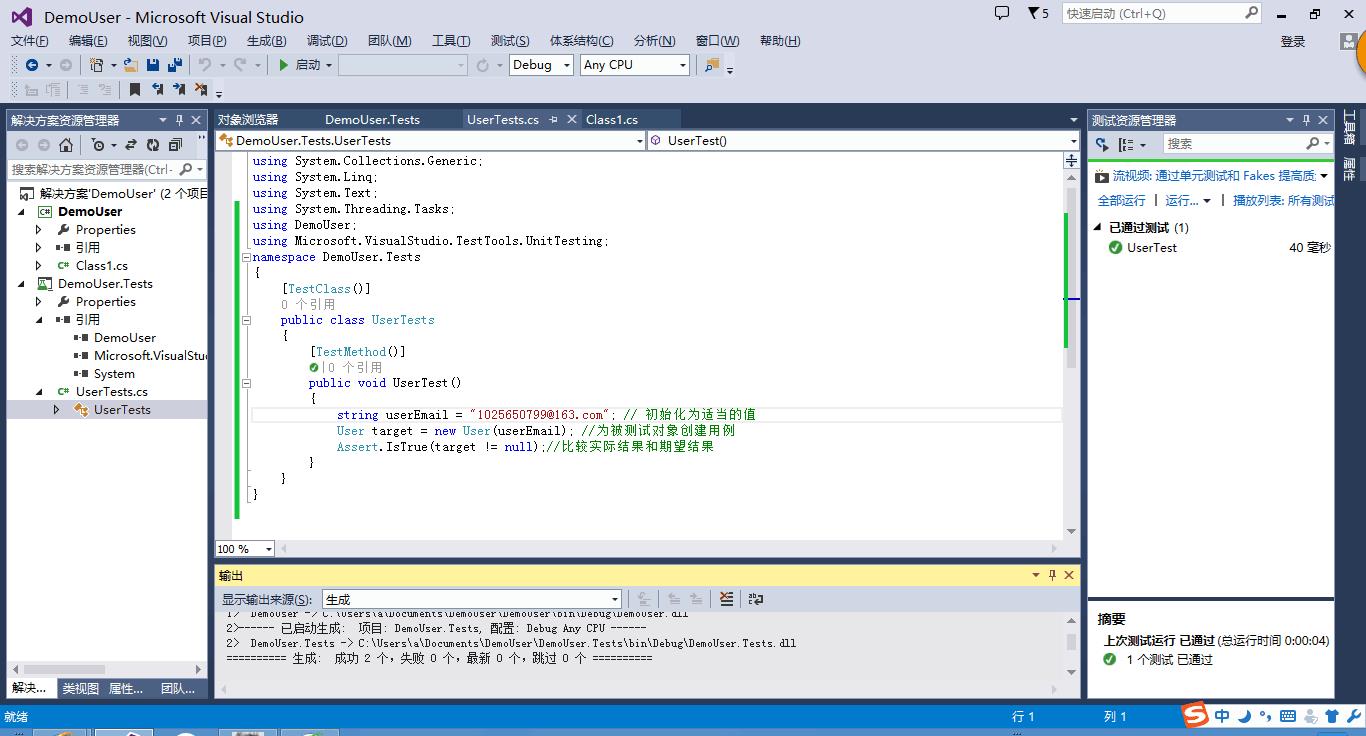Image resolution: width=1366 pixels, height=736 pixels.
Task: Go to previous bookmark icon
Action: 157,89
